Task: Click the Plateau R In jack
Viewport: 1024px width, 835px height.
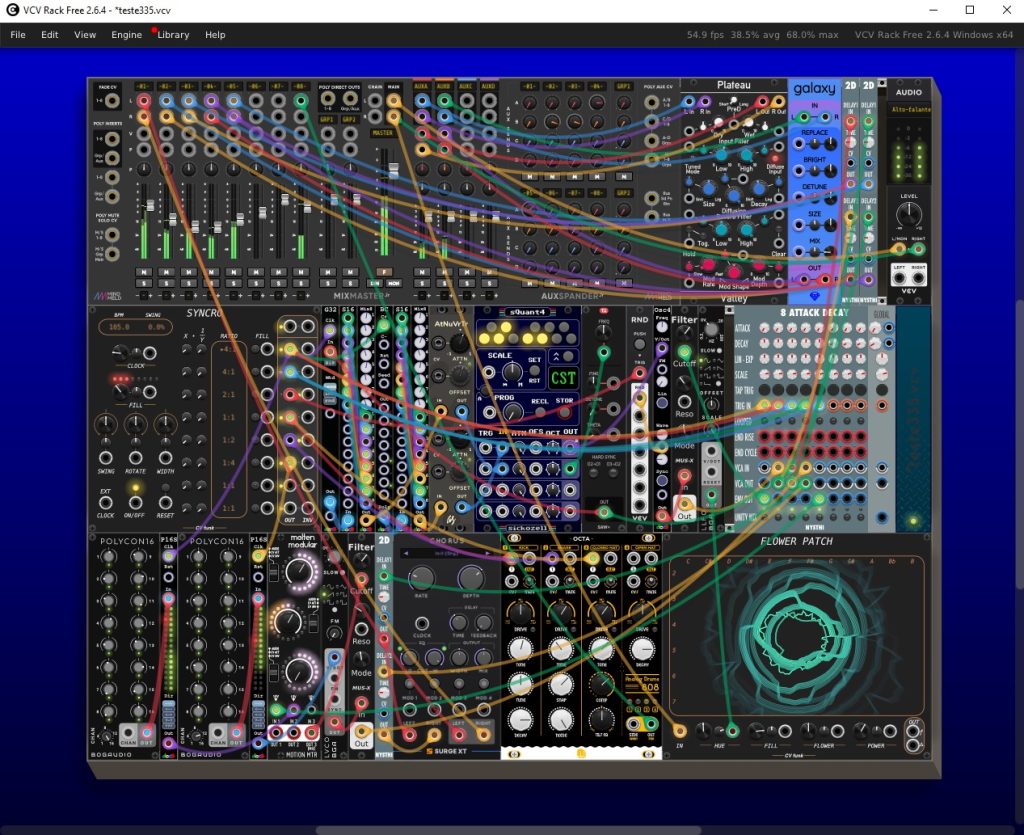Action: (x=705, y=101)
